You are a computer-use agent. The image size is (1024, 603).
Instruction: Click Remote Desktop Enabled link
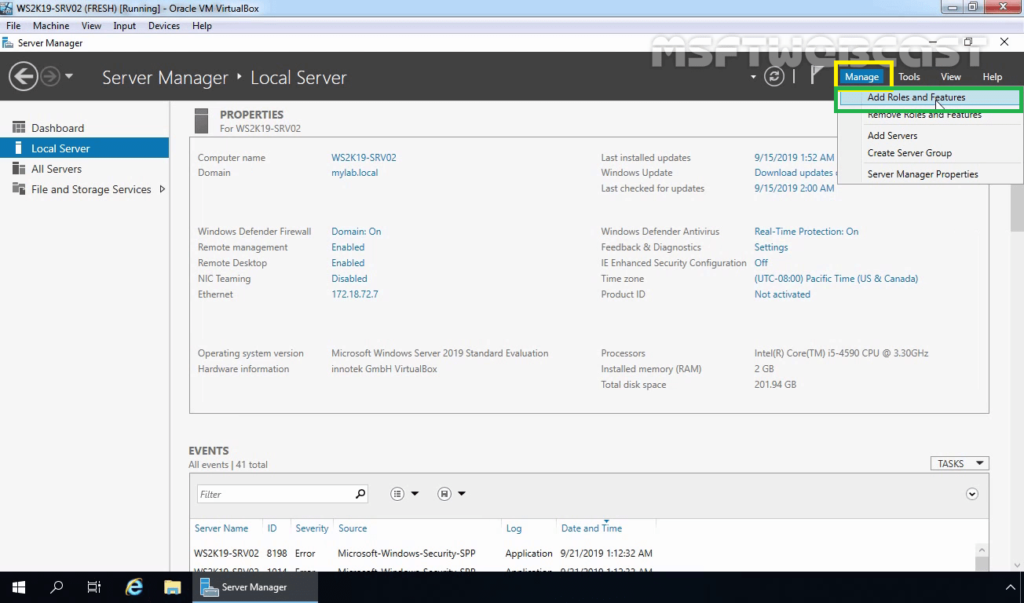347,263
